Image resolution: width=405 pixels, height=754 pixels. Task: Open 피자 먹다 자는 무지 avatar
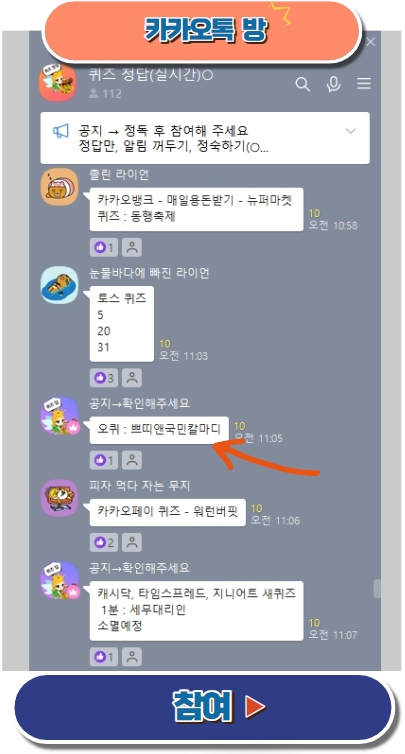point(59,498)
